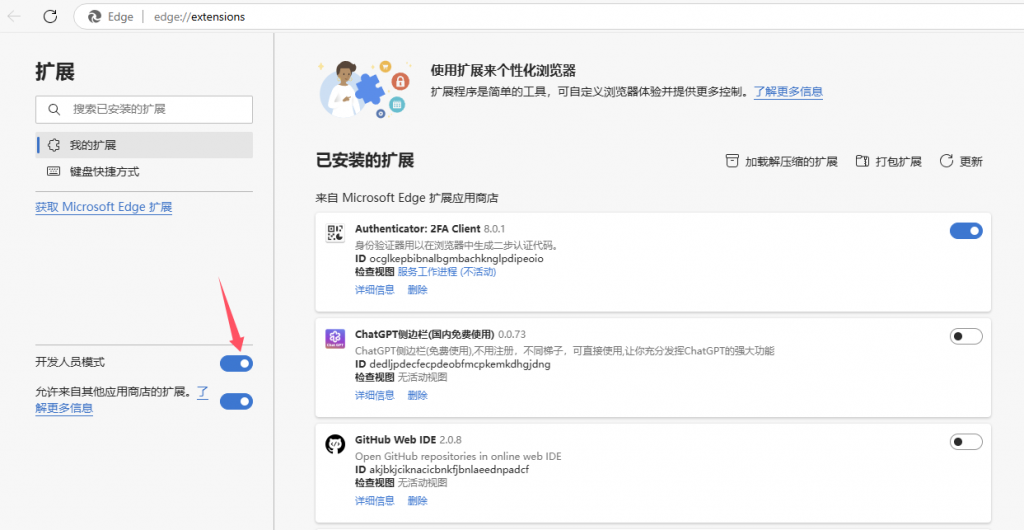1024x530 pixels.
Task: Enable the GitHub Web IDE toggle
Action: click(x=965, y=442)
